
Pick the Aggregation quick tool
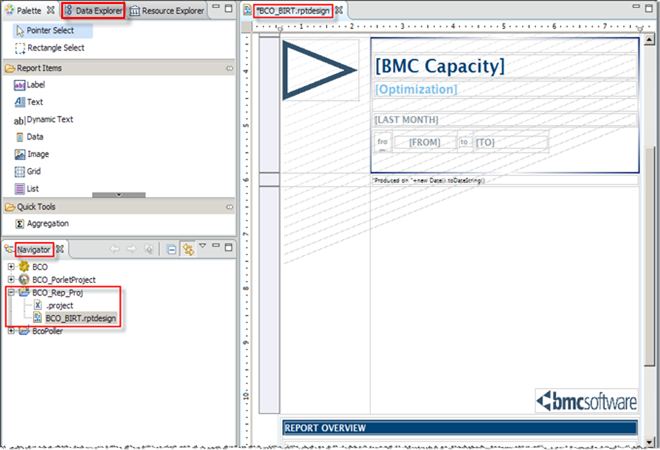pos(42,224)
